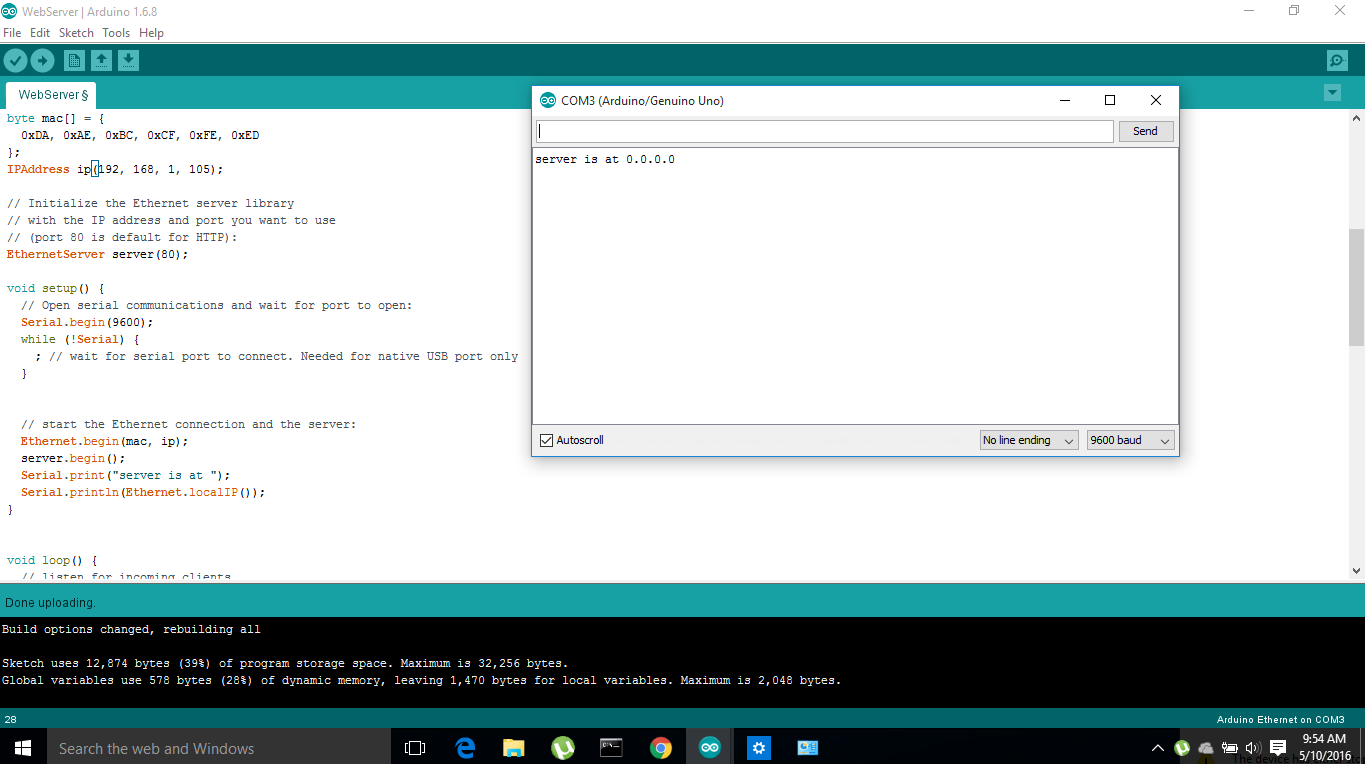Viewport: 1365px width, 764px height.
Task: Click the taskbar icon right of Settings
Action: (x=808, y=747)
